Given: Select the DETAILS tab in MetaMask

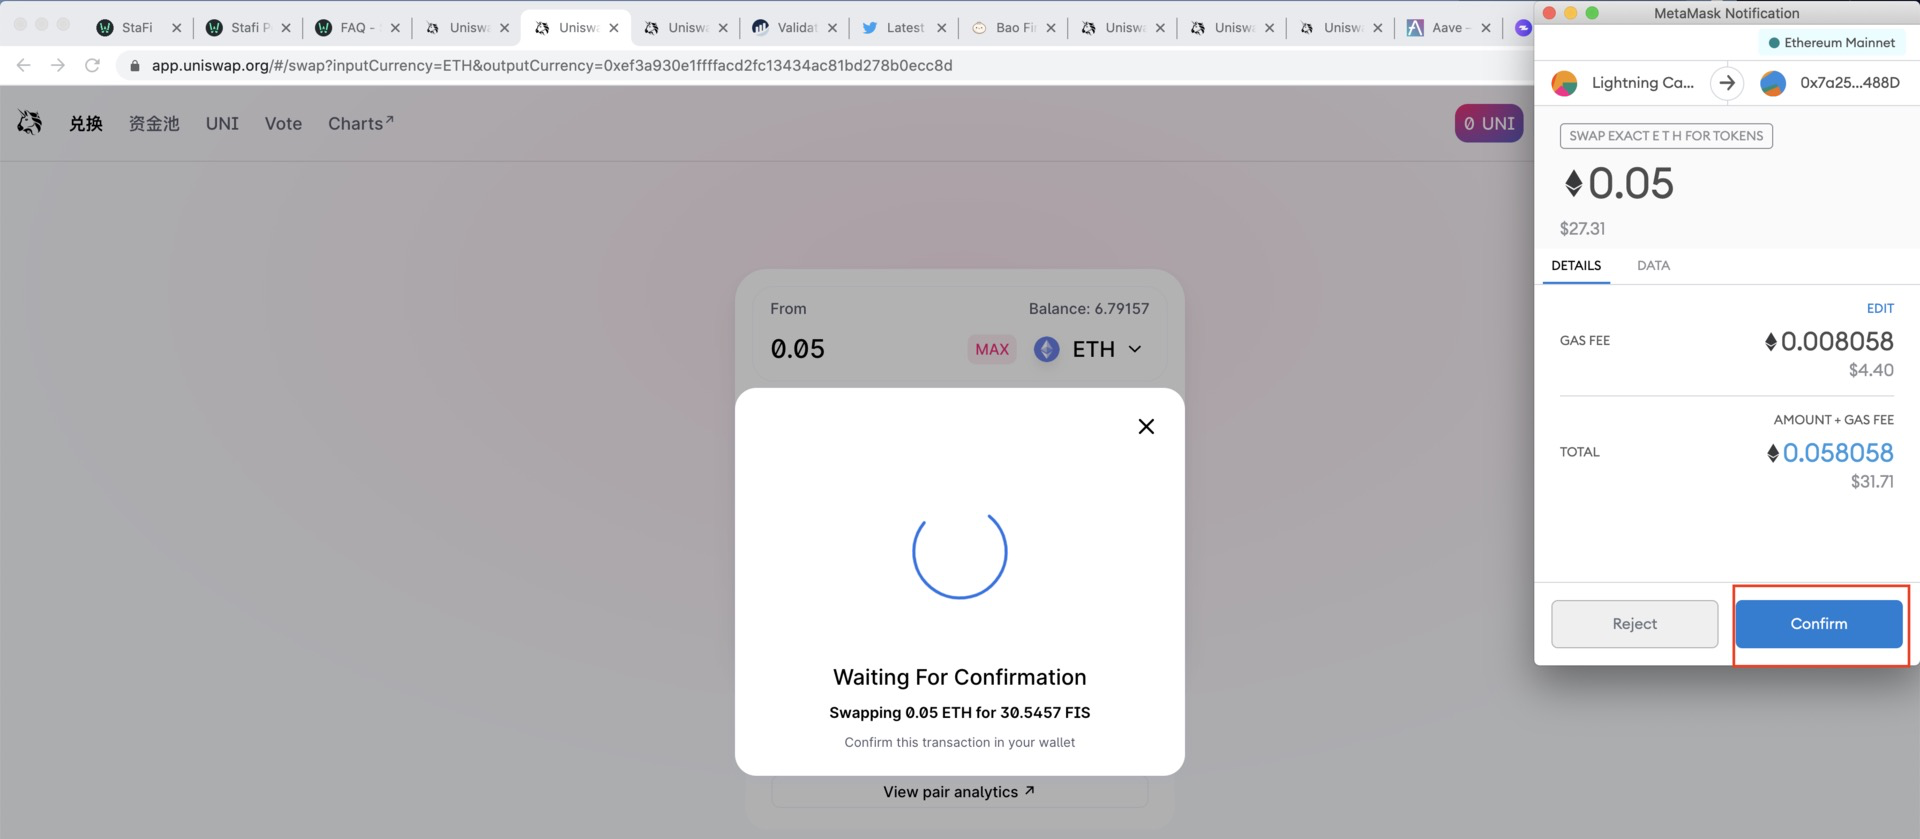Looking at the screenshot, I should (1576, 266).
